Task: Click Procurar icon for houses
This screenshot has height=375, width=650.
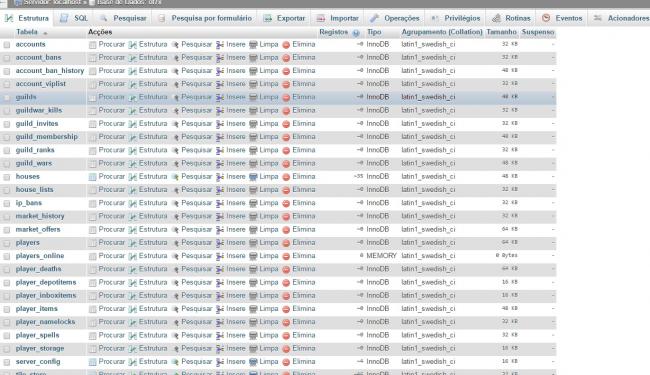Action: (x=92, y=177)
